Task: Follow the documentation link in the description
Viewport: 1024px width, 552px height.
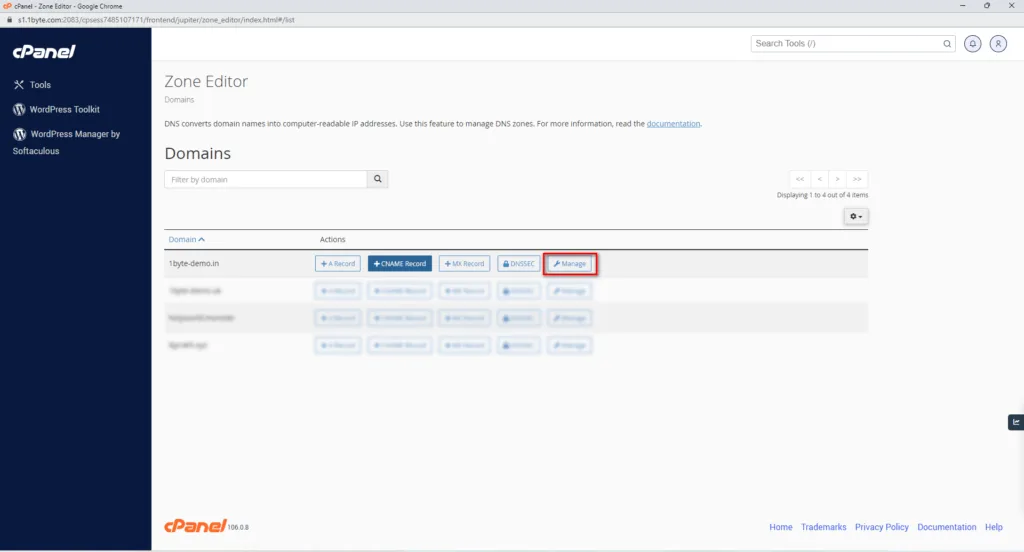Action: pyautogui.click(x=673, y=123)
